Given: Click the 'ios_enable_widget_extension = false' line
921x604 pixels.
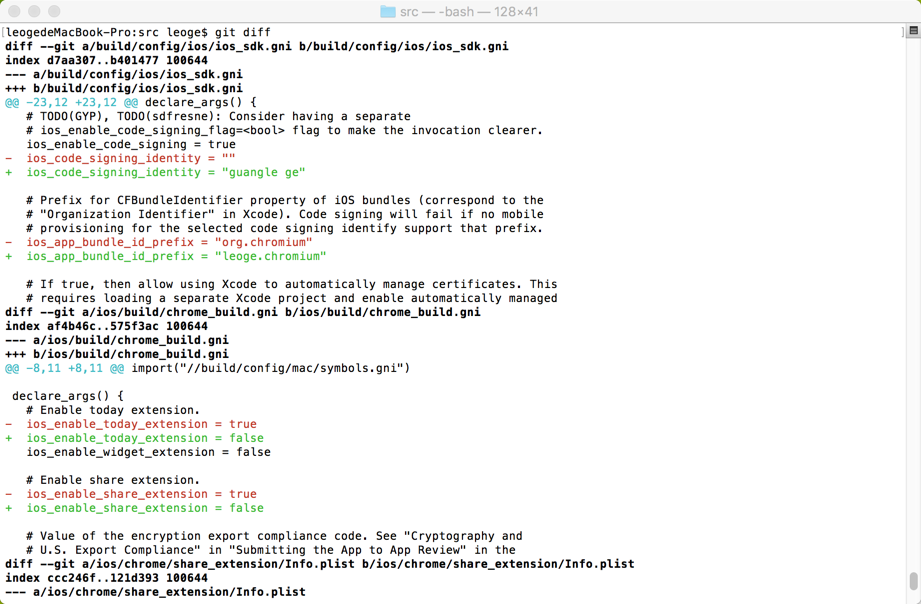Looking at the screenshot, I should coord(148,452).
